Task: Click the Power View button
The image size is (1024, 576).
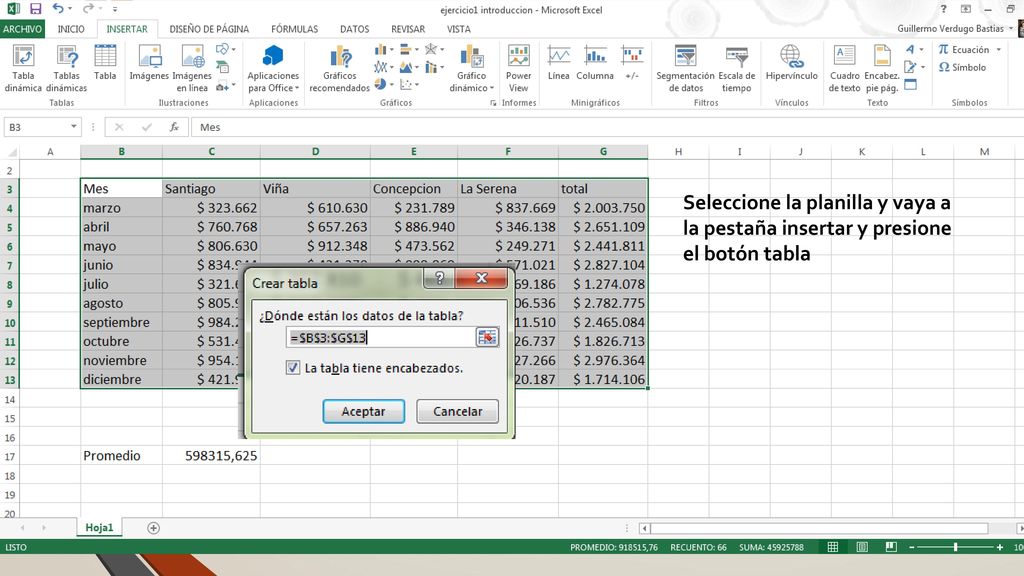Action: click(x=519, y=69)
